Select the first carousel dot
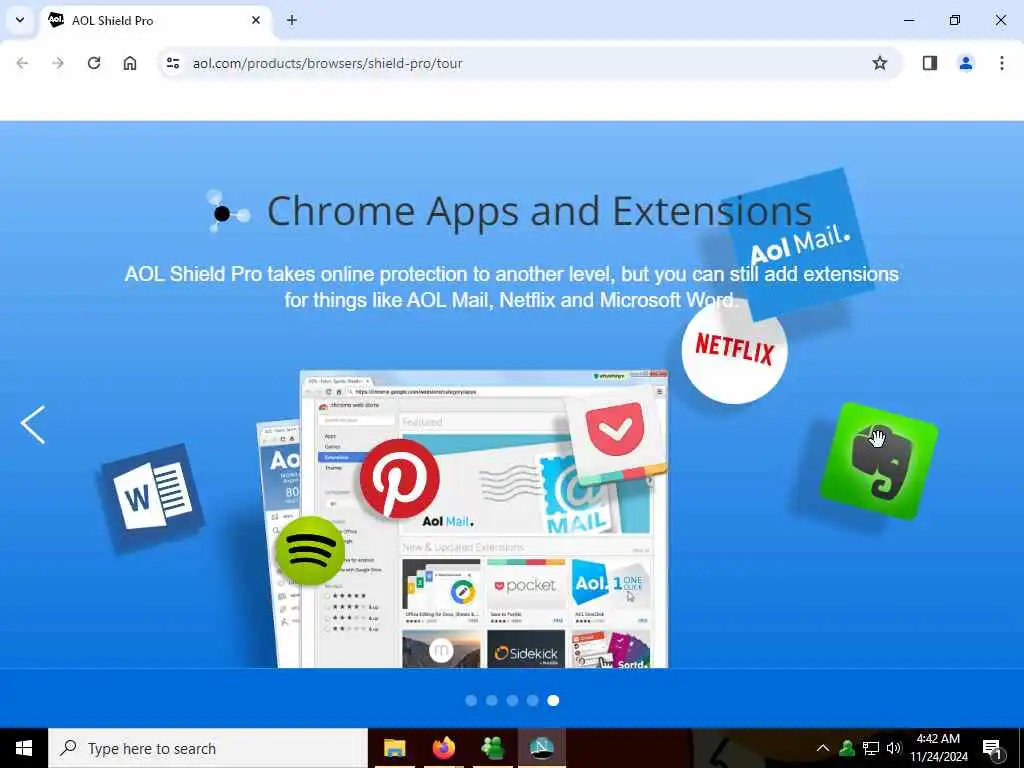 471,701
